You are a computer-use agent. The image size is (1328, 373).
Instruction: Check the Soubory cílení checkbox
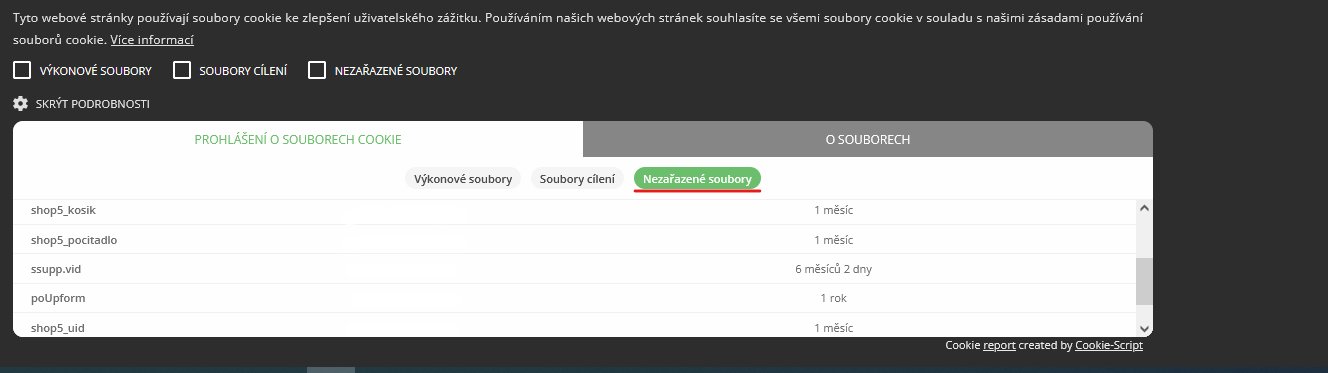click(x=182, y=70)
